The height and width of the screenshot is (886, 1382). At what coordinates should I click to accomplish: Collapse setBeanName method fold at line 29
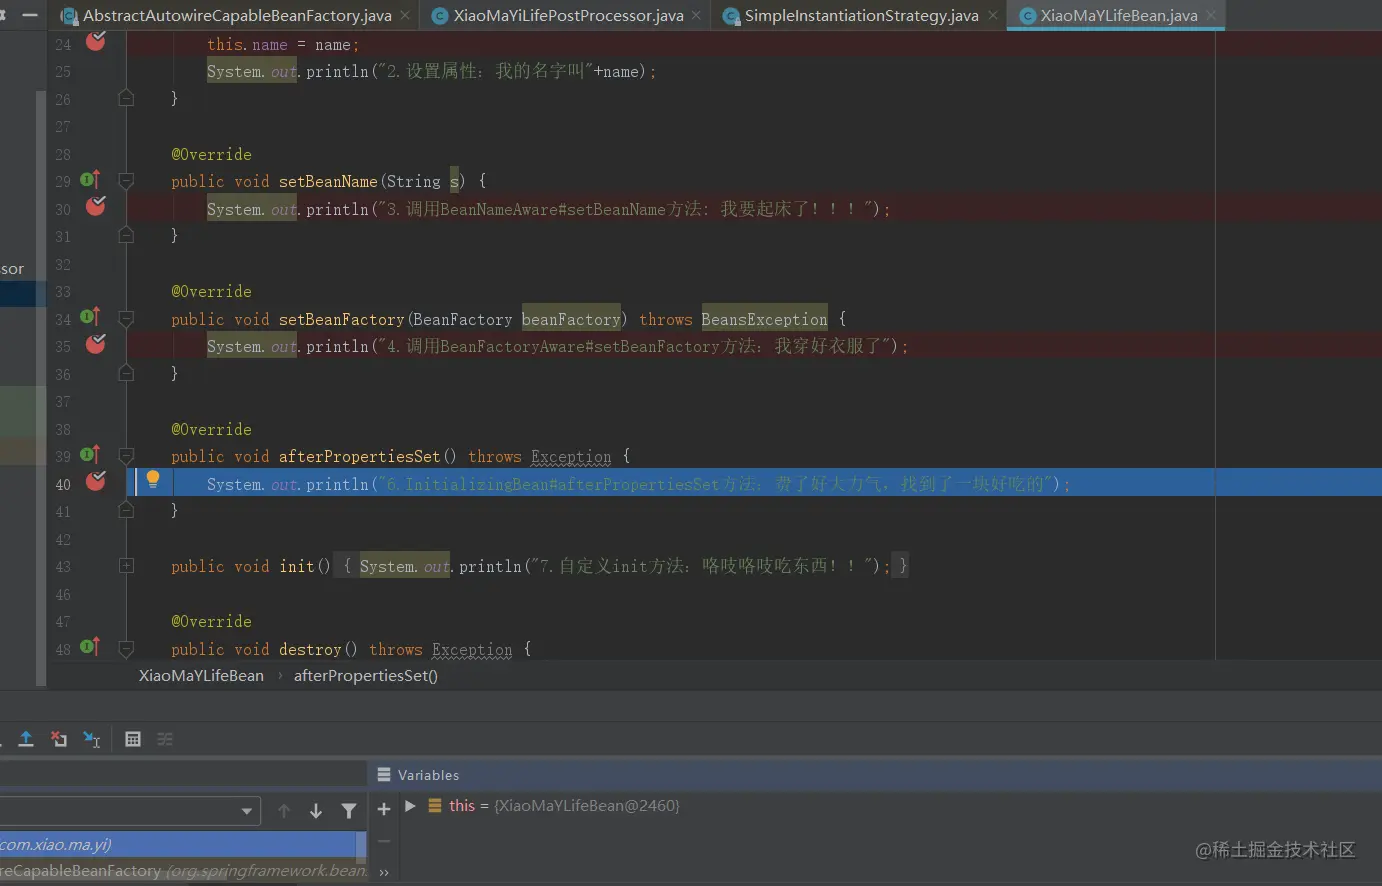coord(126,181)
